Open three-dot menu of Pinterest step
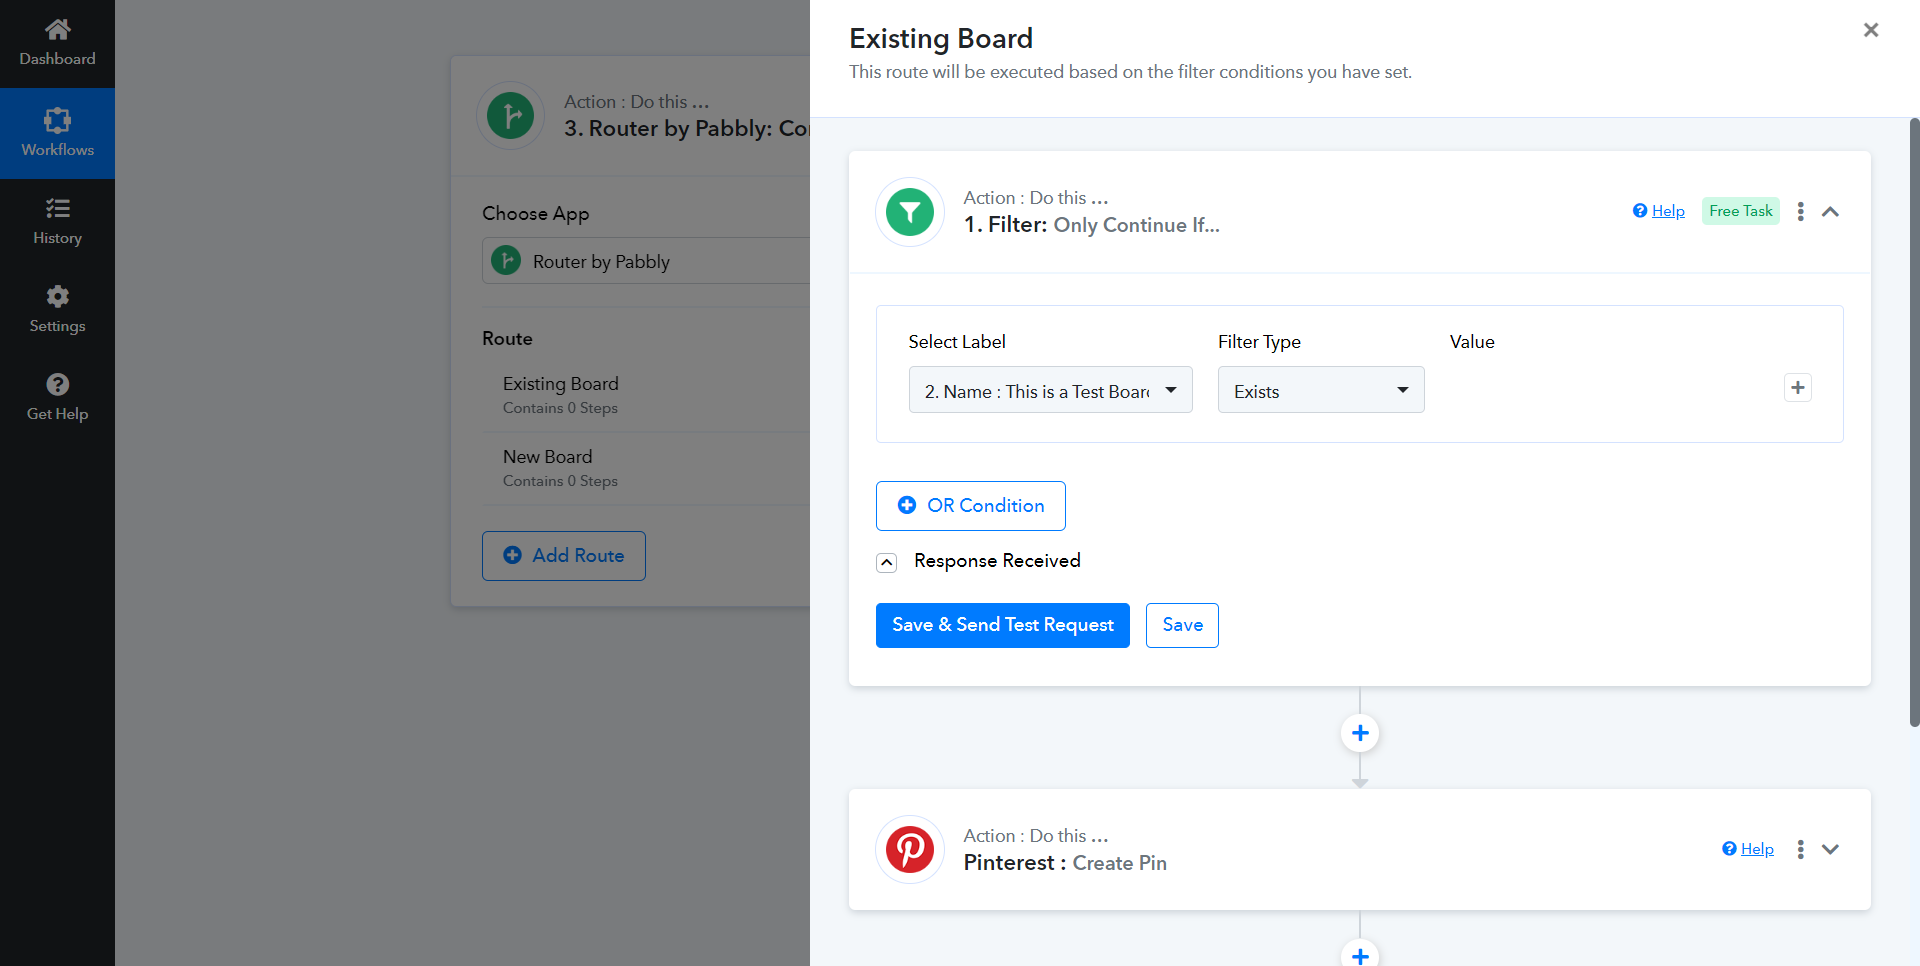Viewport: 1920px width, 966px height. tap(1800, 849)
